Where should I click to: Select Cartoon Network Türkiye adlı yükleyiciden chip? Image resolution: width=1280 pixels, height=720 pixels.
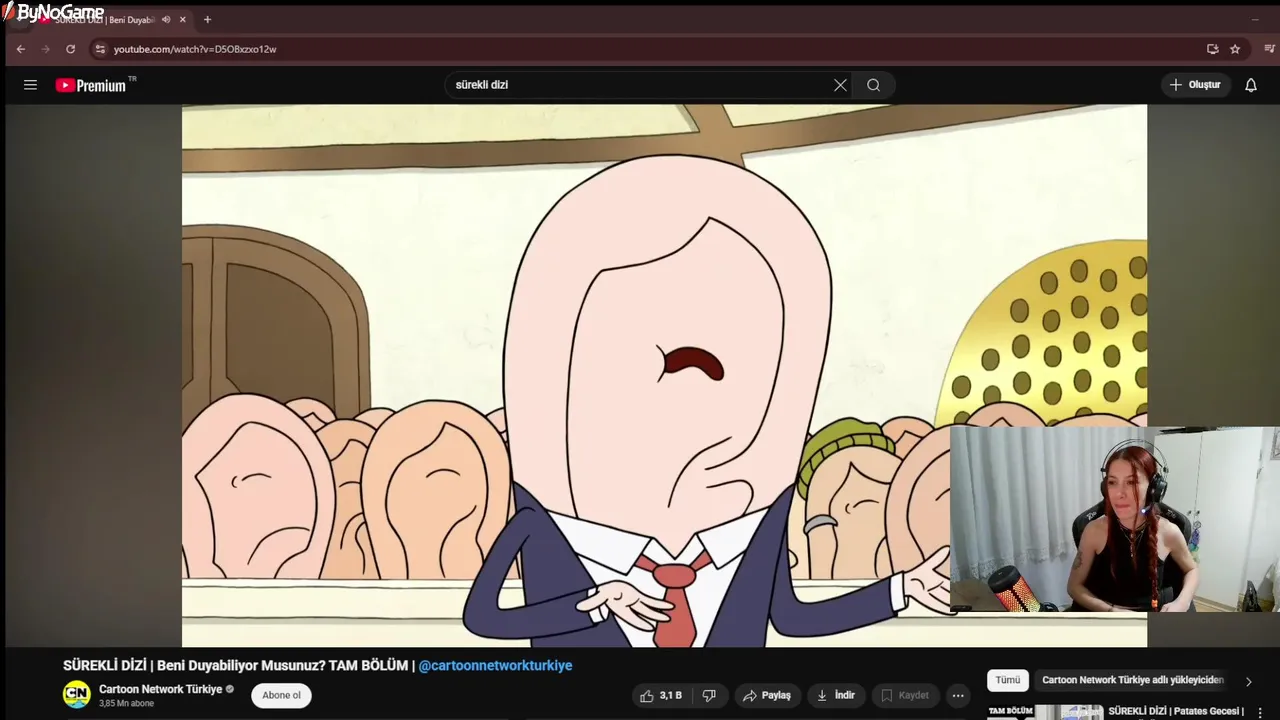point(1132,680)
